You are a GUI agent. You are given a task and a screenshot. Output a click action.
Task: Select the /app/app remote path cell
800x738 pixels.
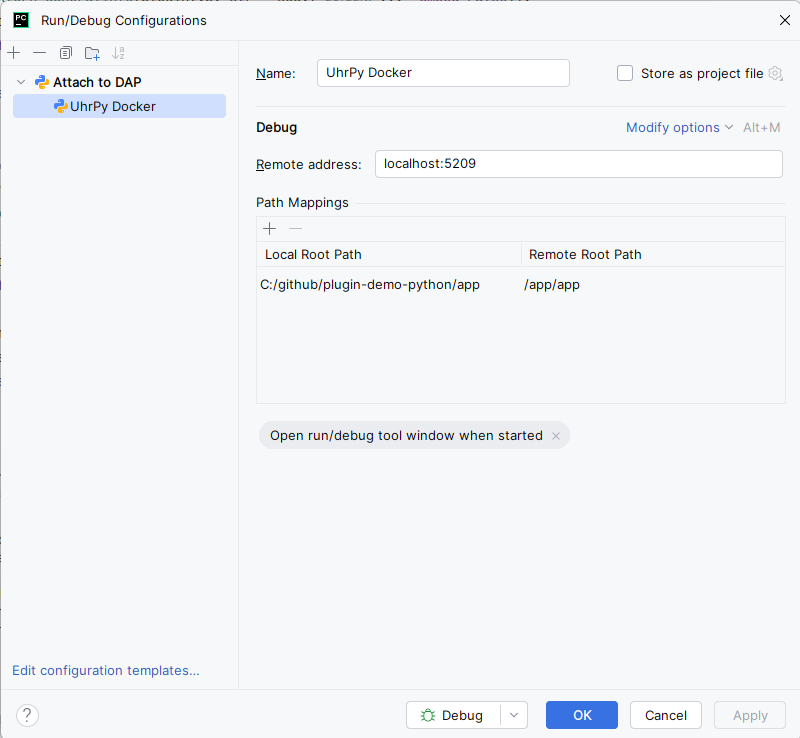(x=653, y=284)
